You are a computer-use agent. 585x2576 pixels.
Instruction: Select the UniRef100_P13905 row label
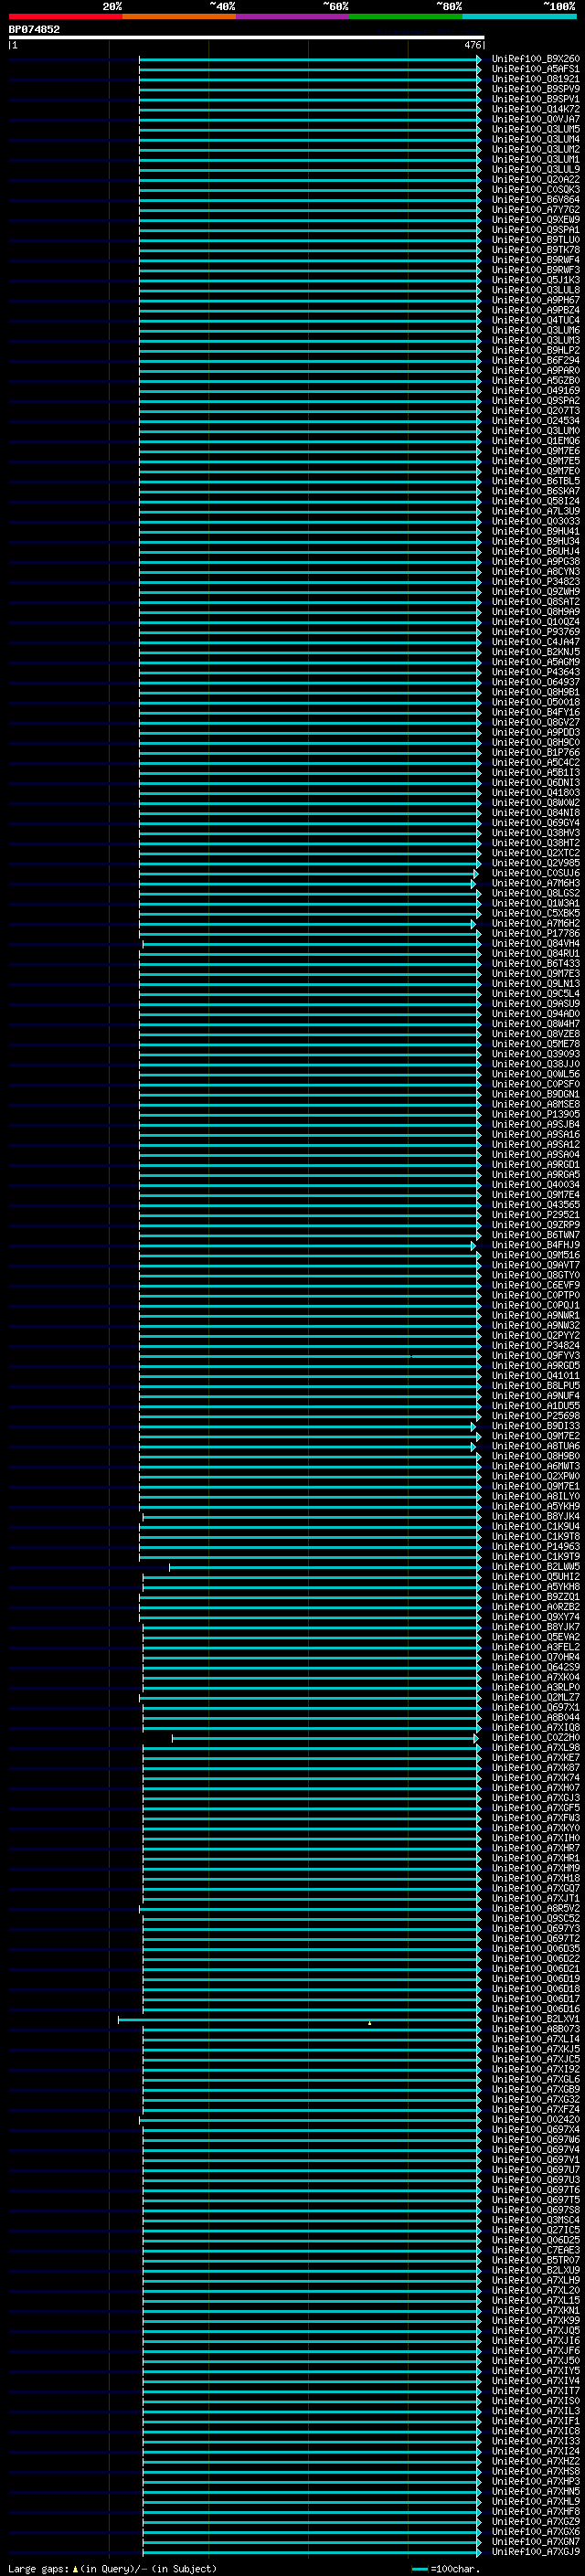(x=535, y=1115)
